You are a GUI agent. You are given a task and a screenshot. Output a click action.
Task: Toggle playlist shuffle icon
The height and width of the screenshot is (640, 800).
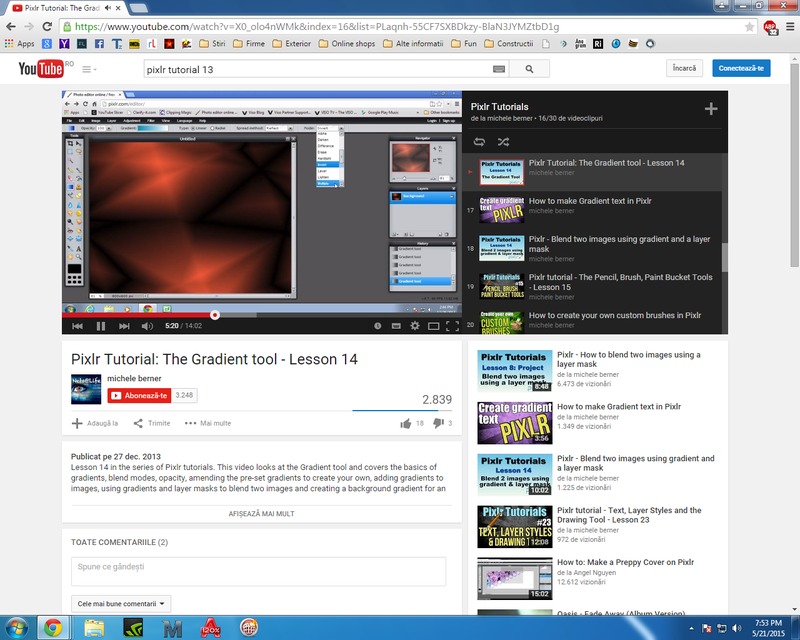tap(504, 142)
